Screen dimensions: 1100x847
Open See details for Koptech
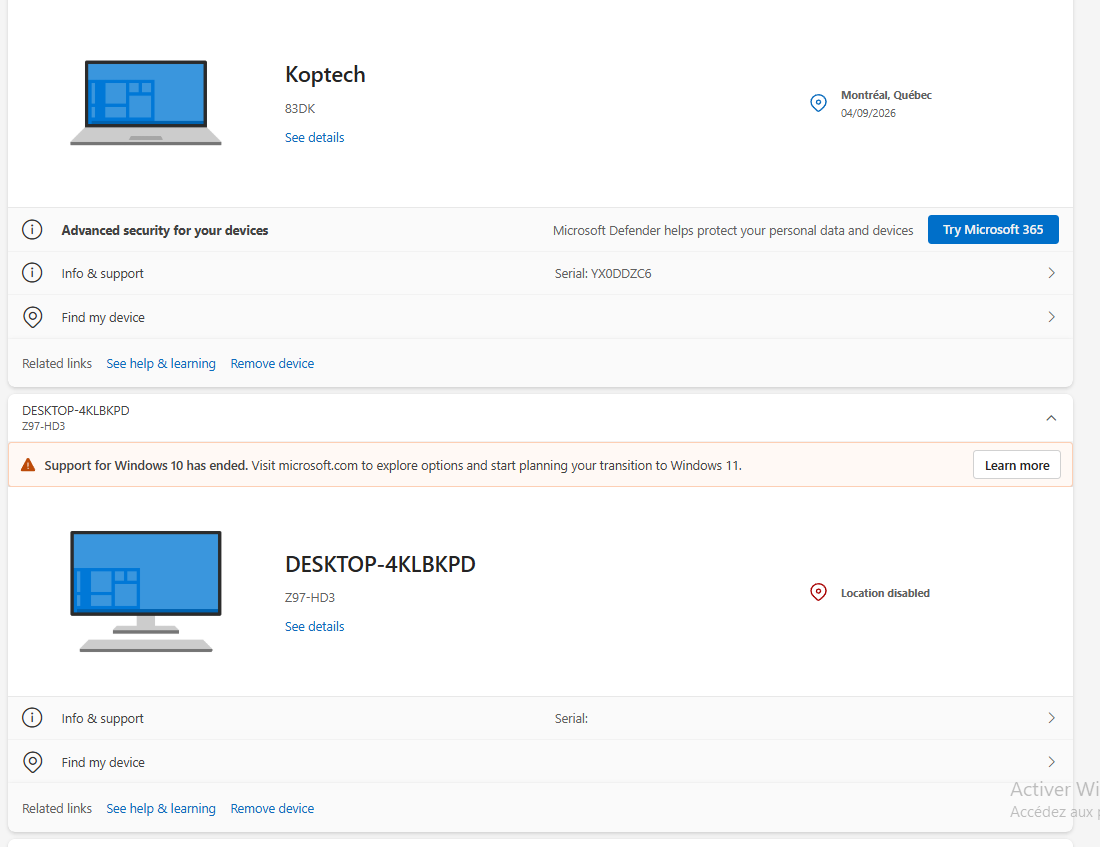(314, 138)
